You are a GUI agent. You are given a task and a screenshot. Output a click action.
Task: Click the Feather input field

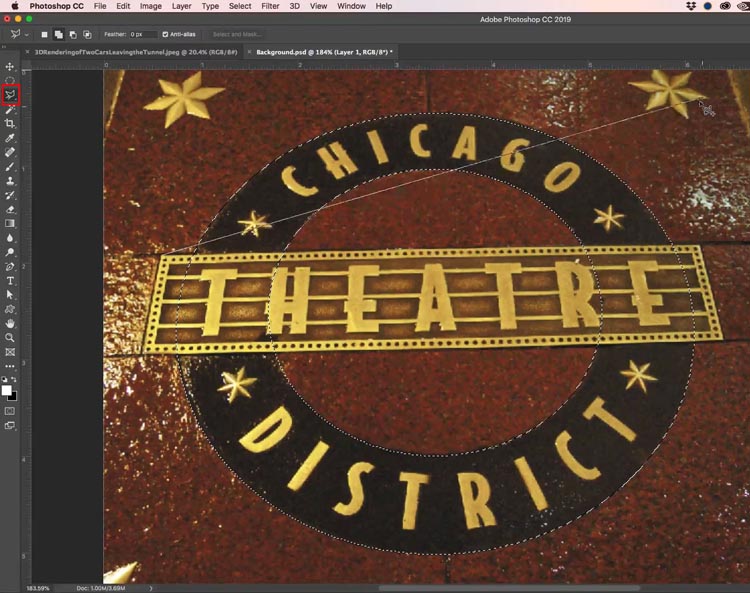click(x=143, y=35)
